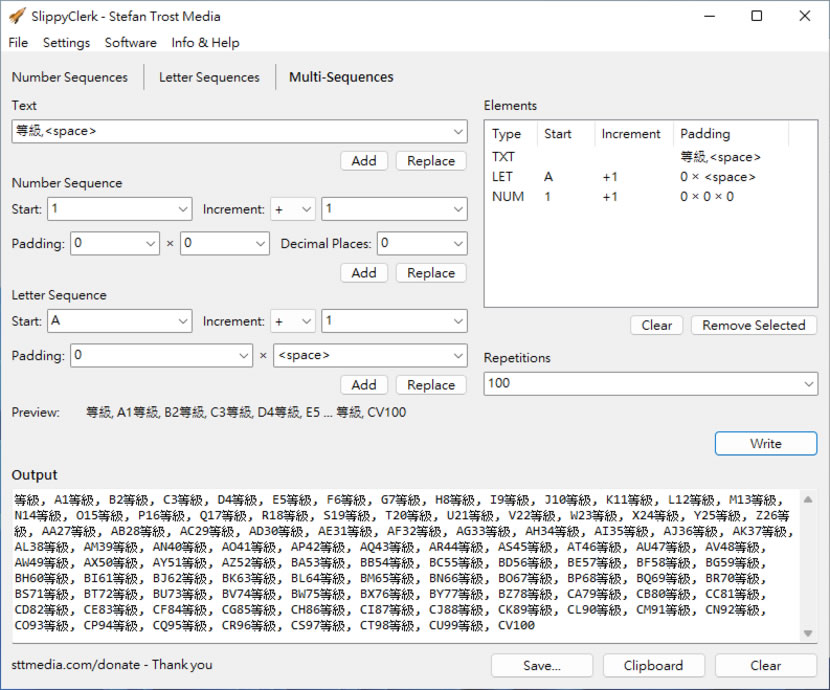Click the Padding column header in Elements

pos(730,134)
